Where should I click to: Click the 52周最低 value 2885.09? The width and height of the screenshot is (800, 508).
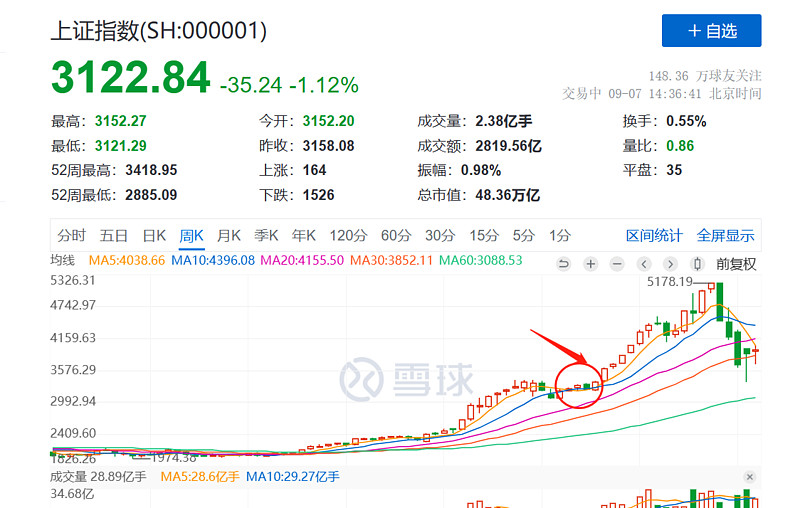click(x=151, y=195)
